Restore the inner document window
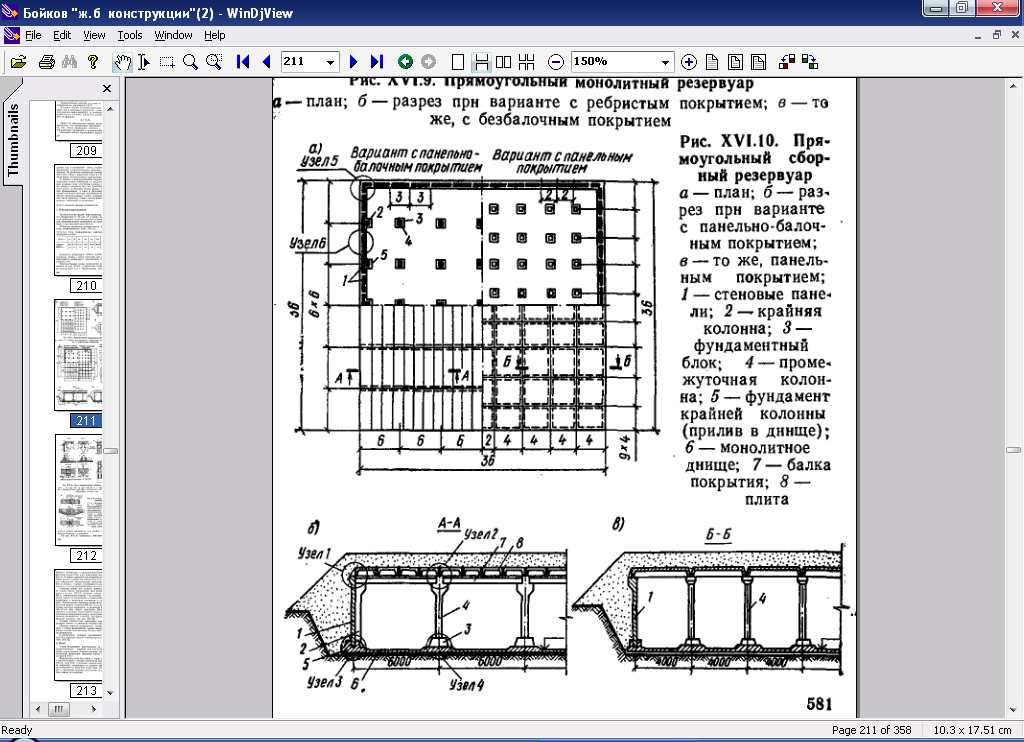The image size is (1024, 742). click(x=997, y=35)
